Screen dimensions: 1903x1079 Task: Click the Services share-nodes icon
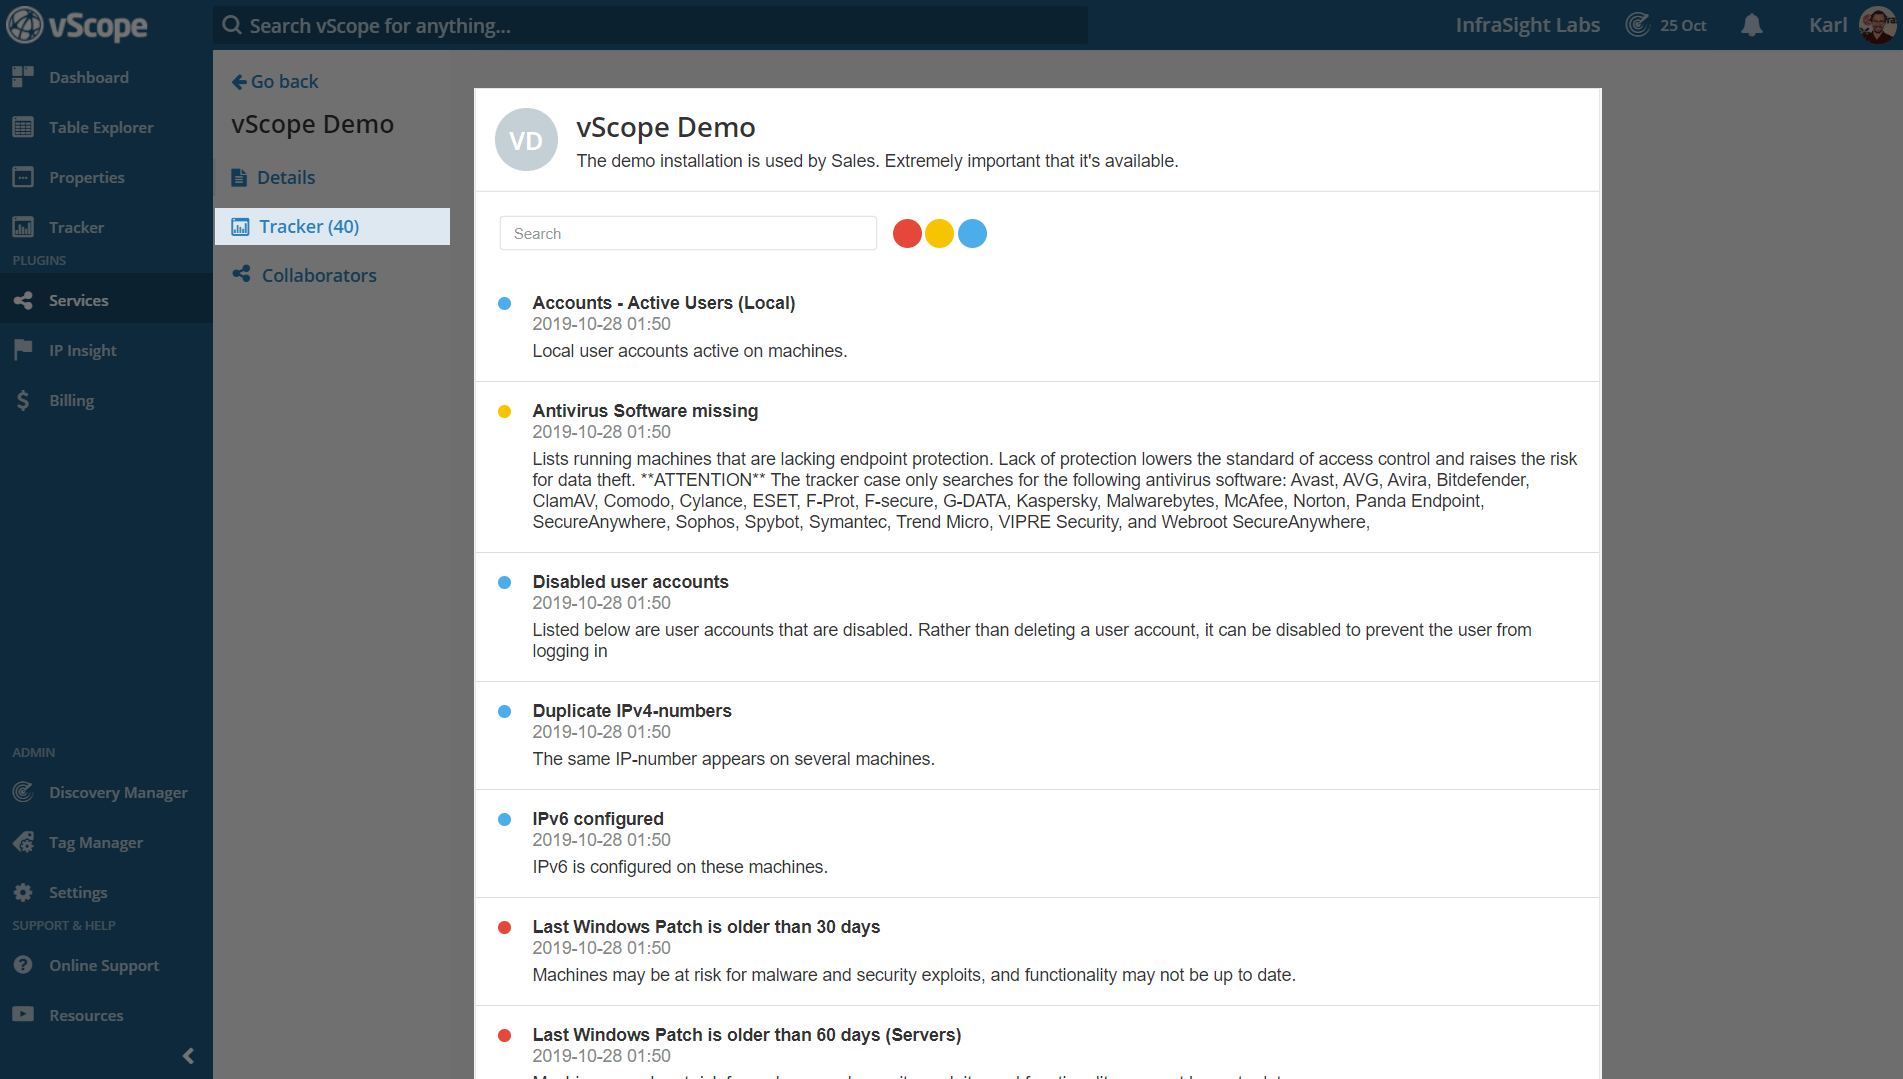(23, 300)
